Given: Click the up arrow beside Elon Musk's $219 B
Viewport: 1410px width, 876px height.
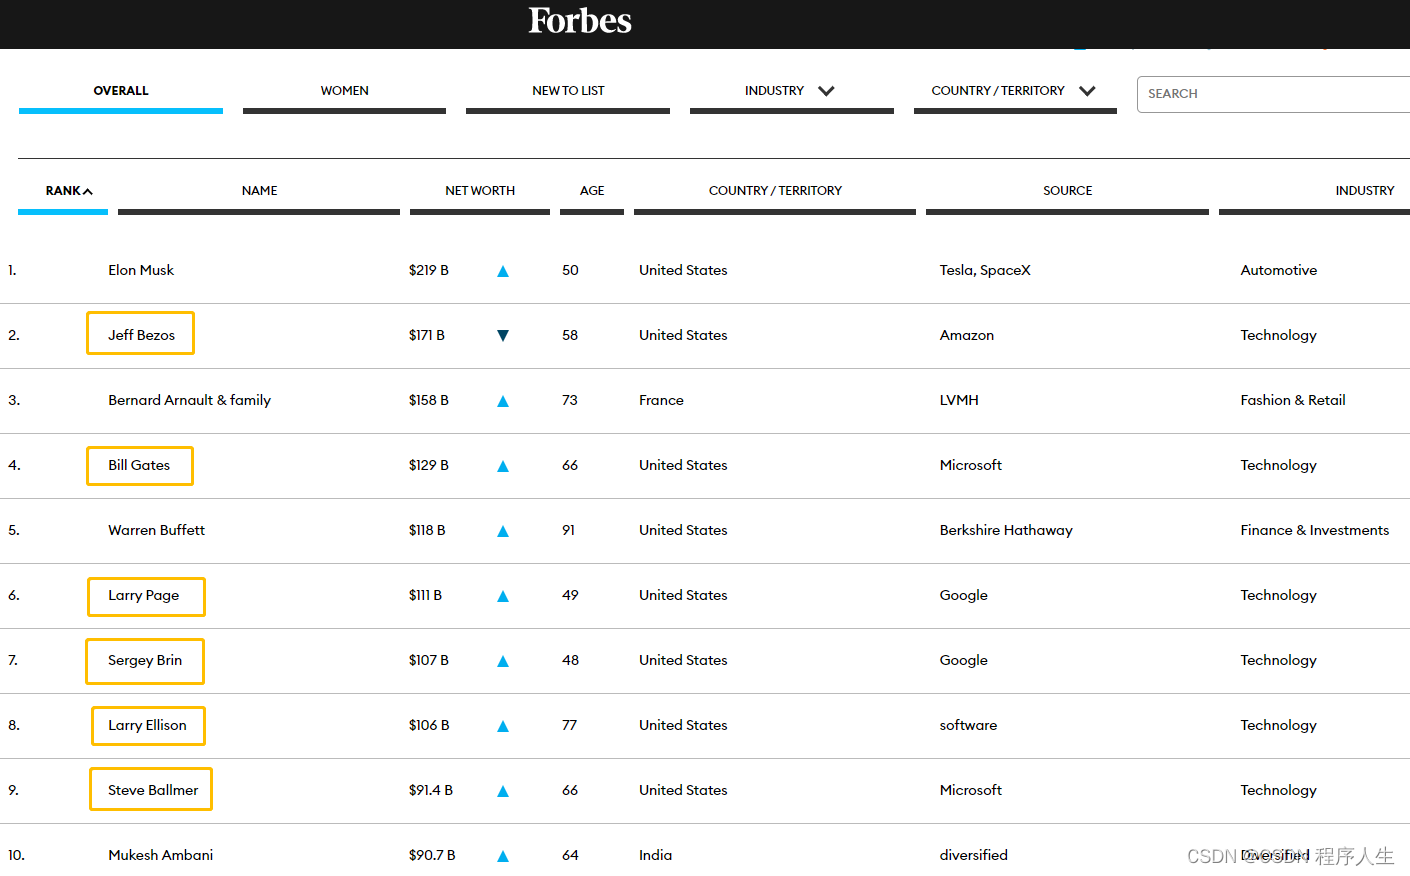Looking at the screenshot, I should pyautogui.click(x=503, y=271).
